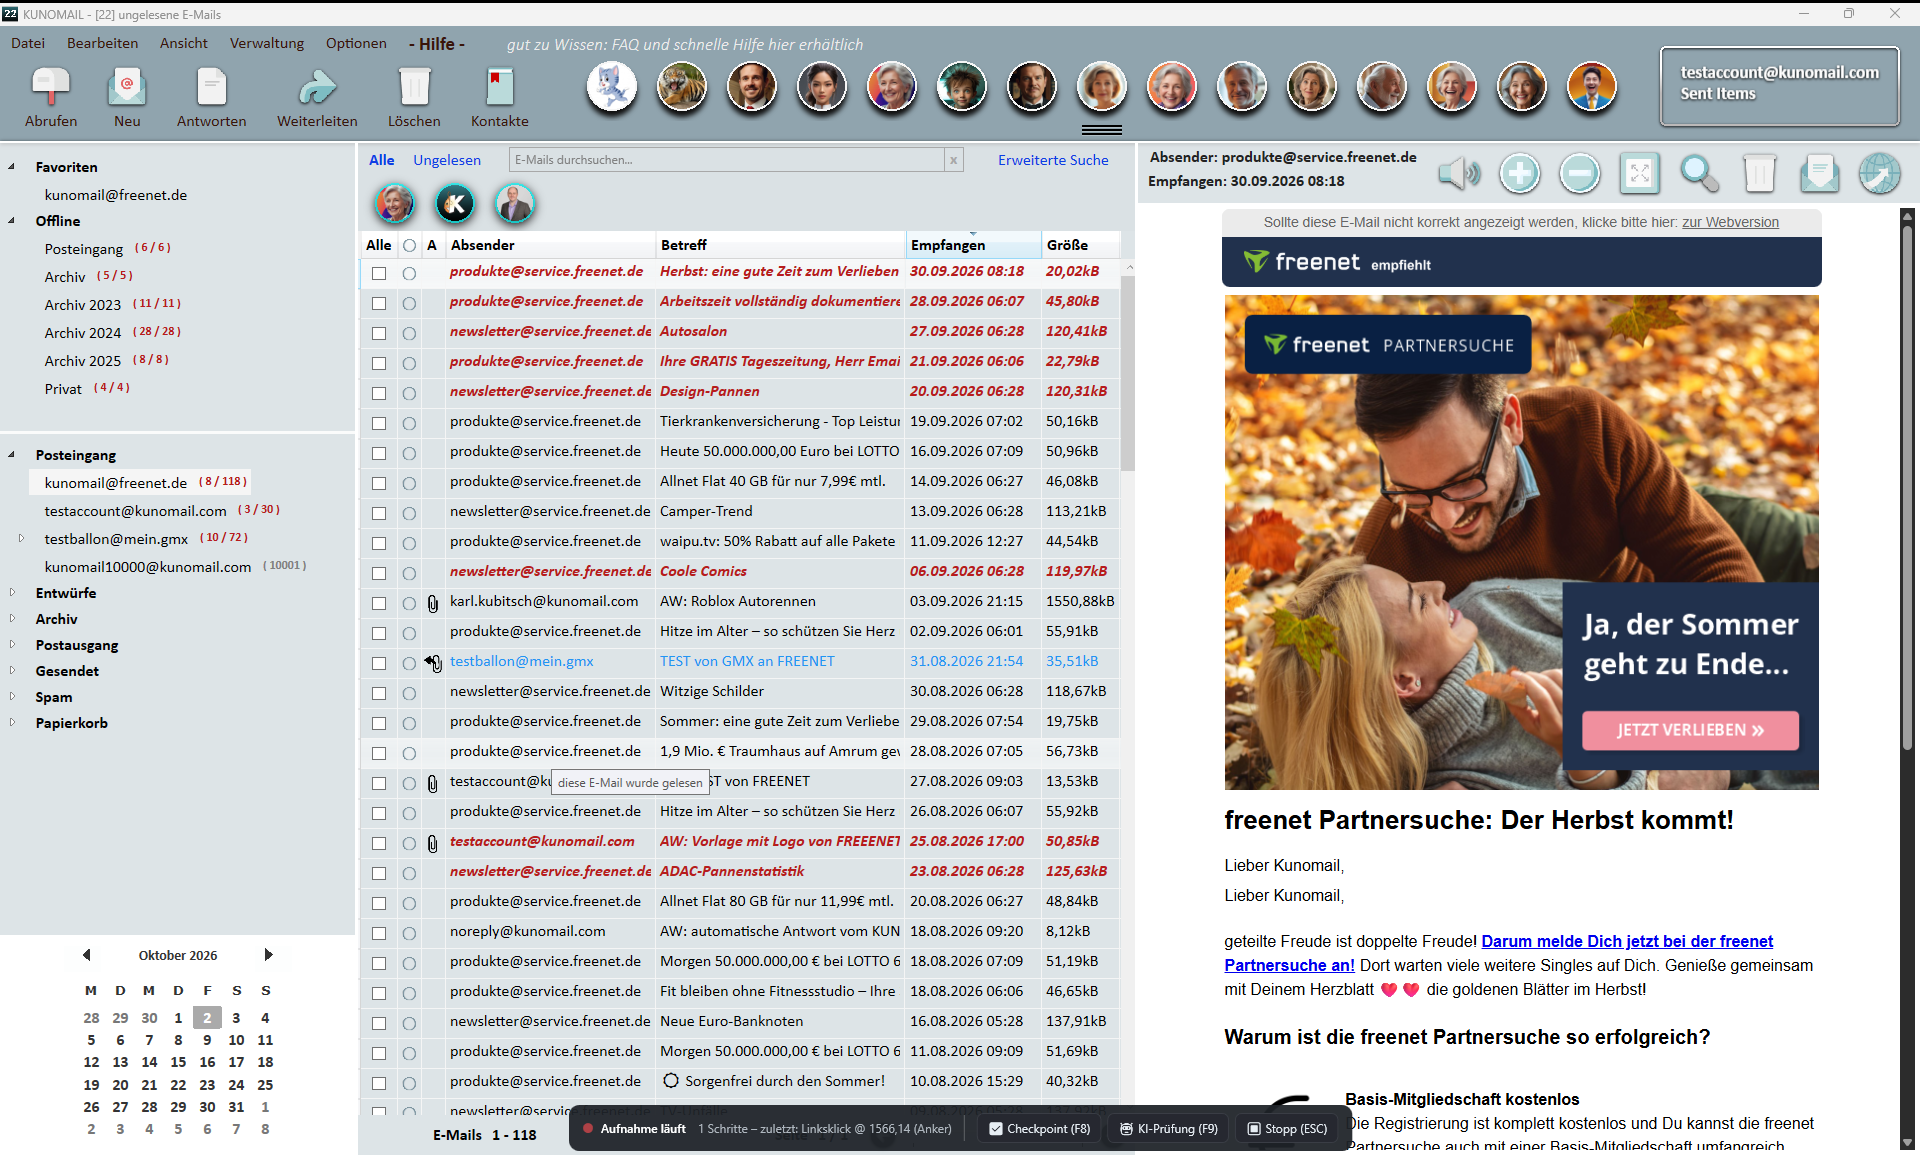Click the email preview vertical scrollbar
The width and height of the screenshot is (1920, 1155).
click(x=1907, y=485)
